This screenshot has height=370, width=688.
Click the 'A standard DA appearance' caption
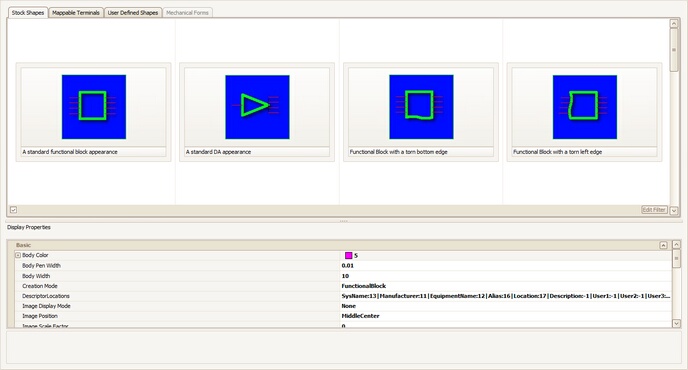click(219, 152)
